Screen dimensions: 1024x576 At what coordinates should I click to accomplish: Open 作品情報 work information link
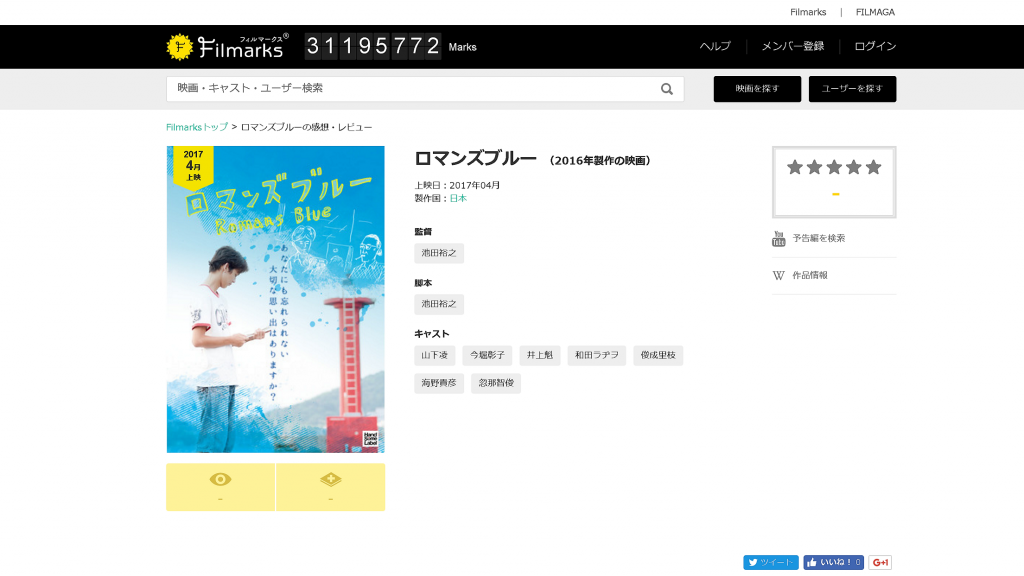(x=810, y=276)
